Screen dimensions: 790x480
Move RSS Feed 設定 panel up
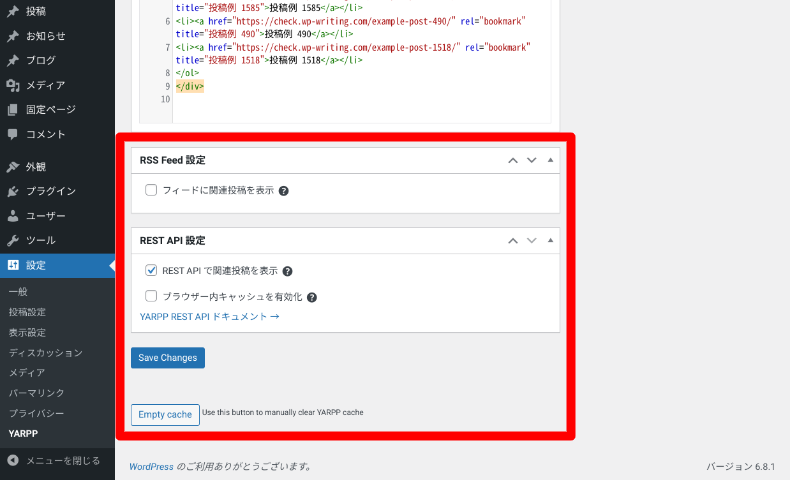513,160
